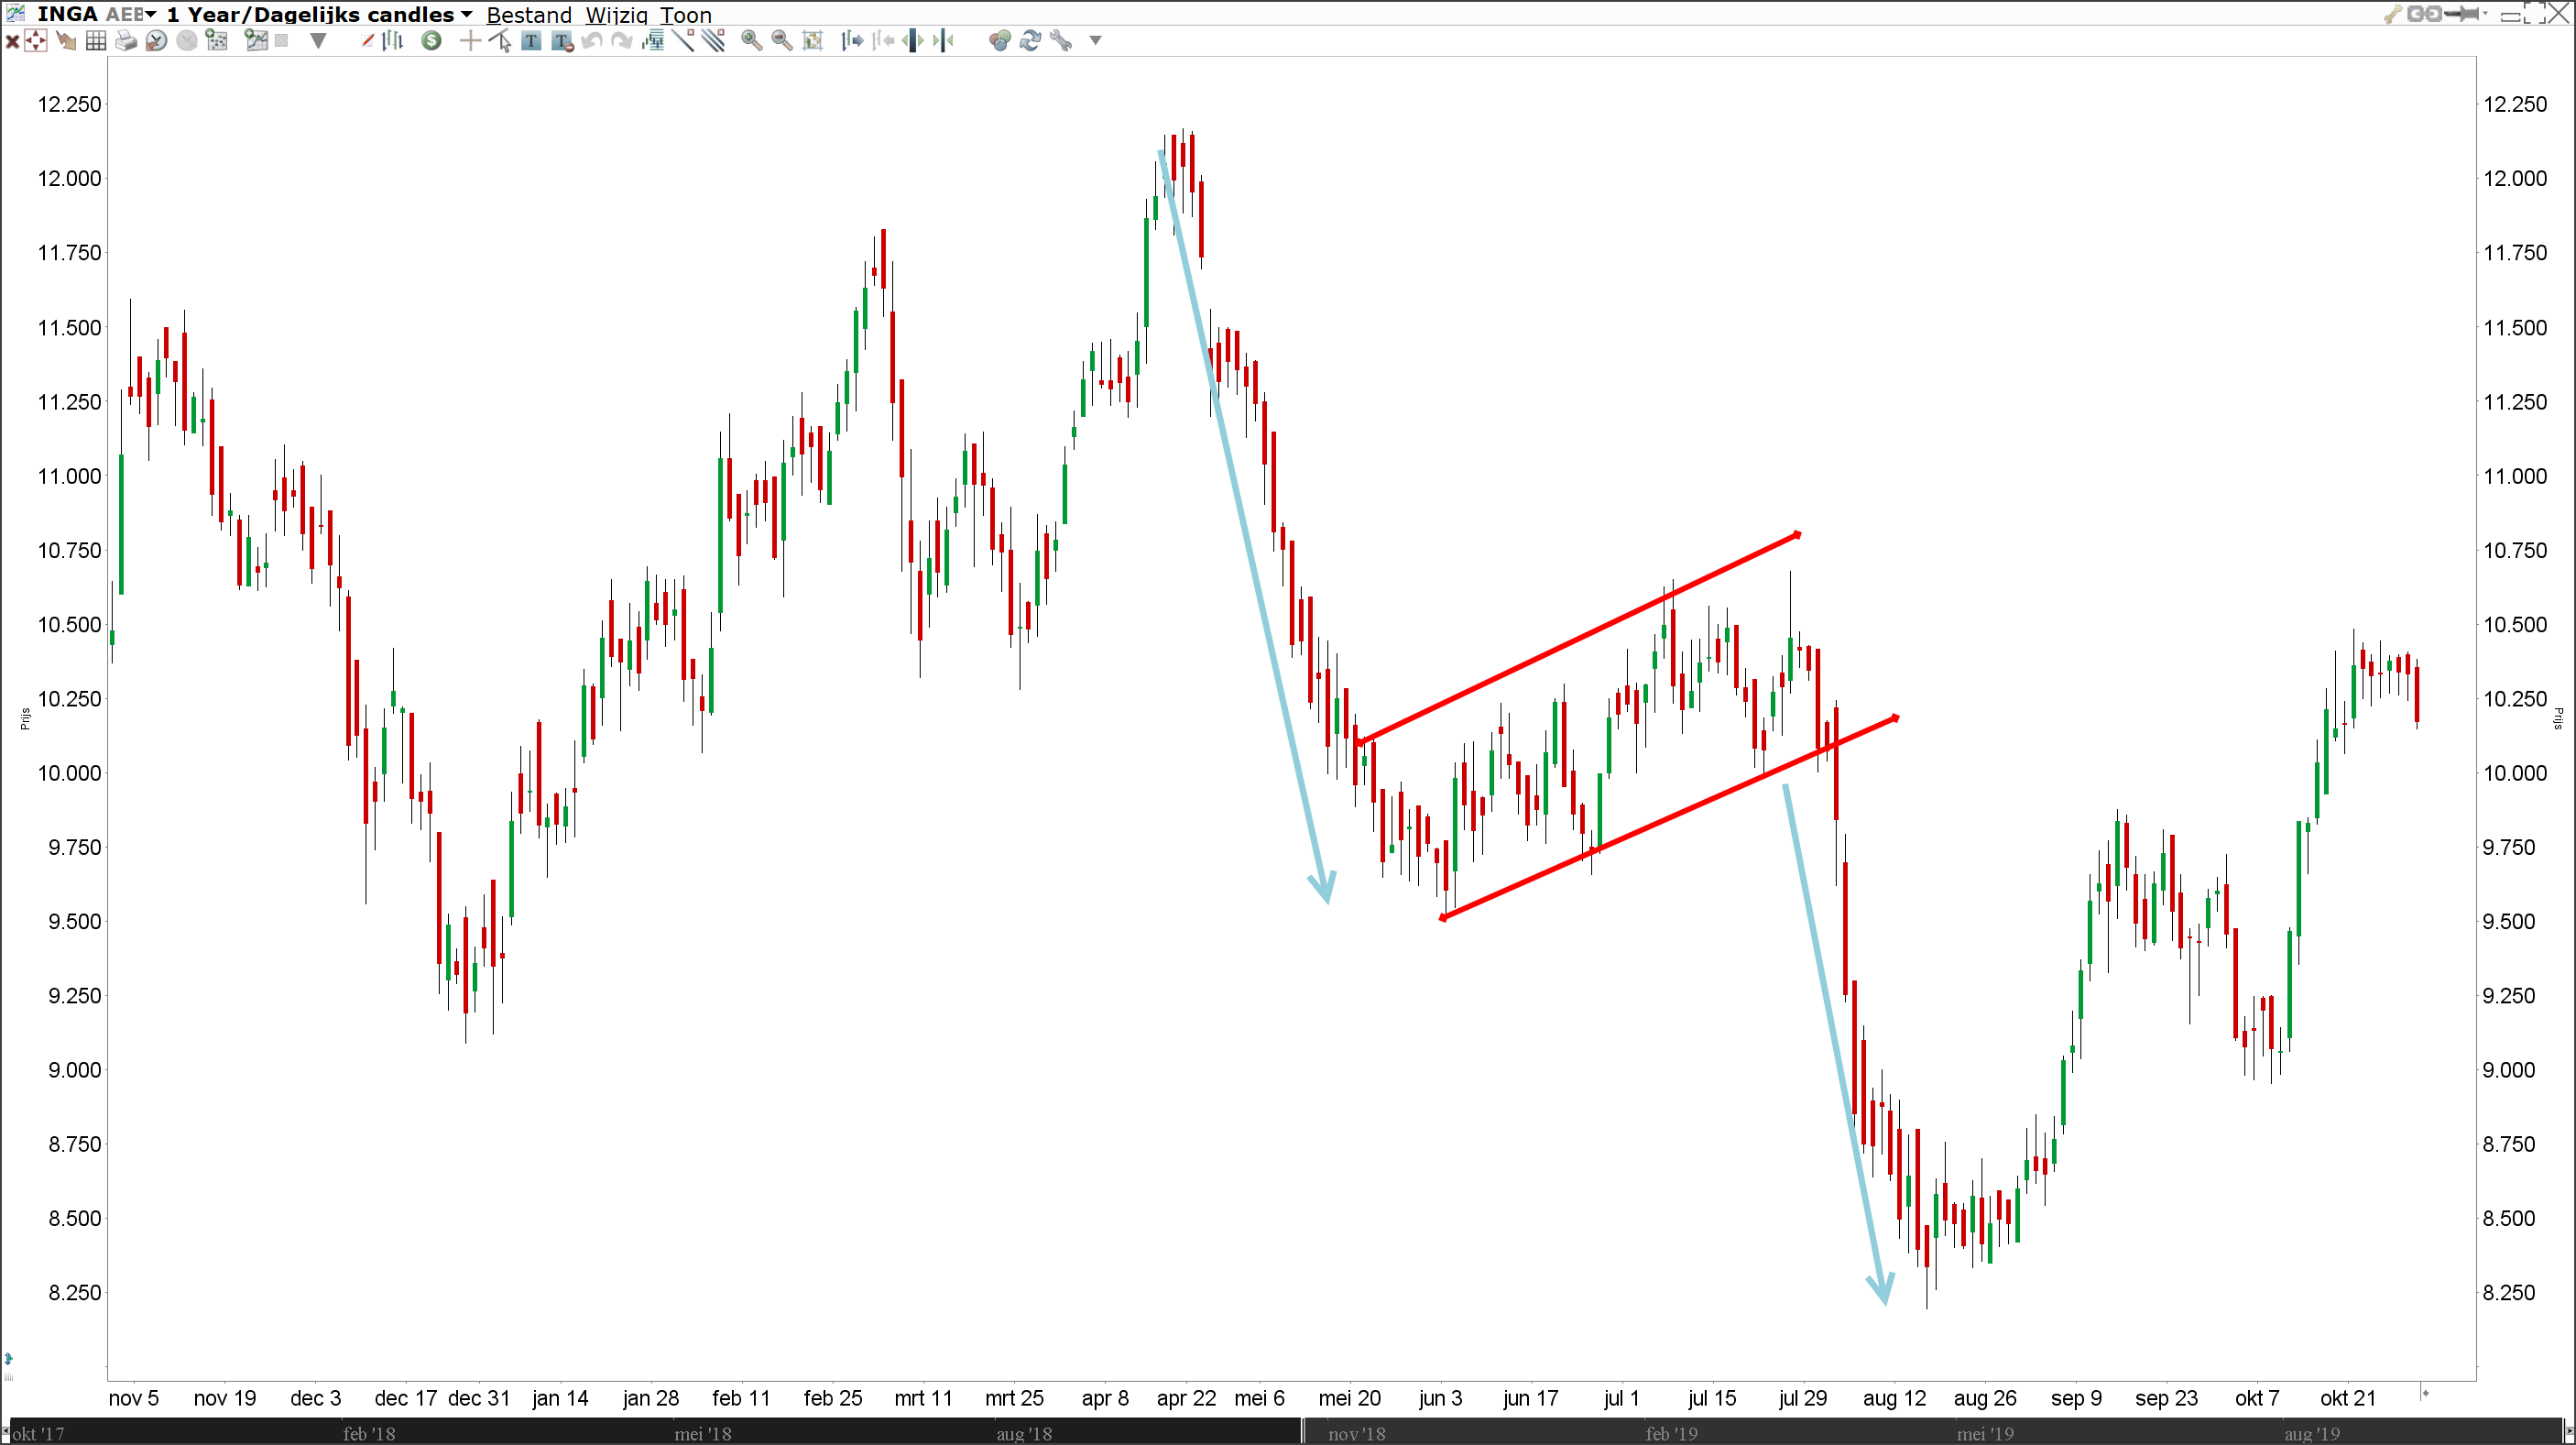Click the clock with arrow icon
The image size is (2576, 1445).
coord(156,41)
